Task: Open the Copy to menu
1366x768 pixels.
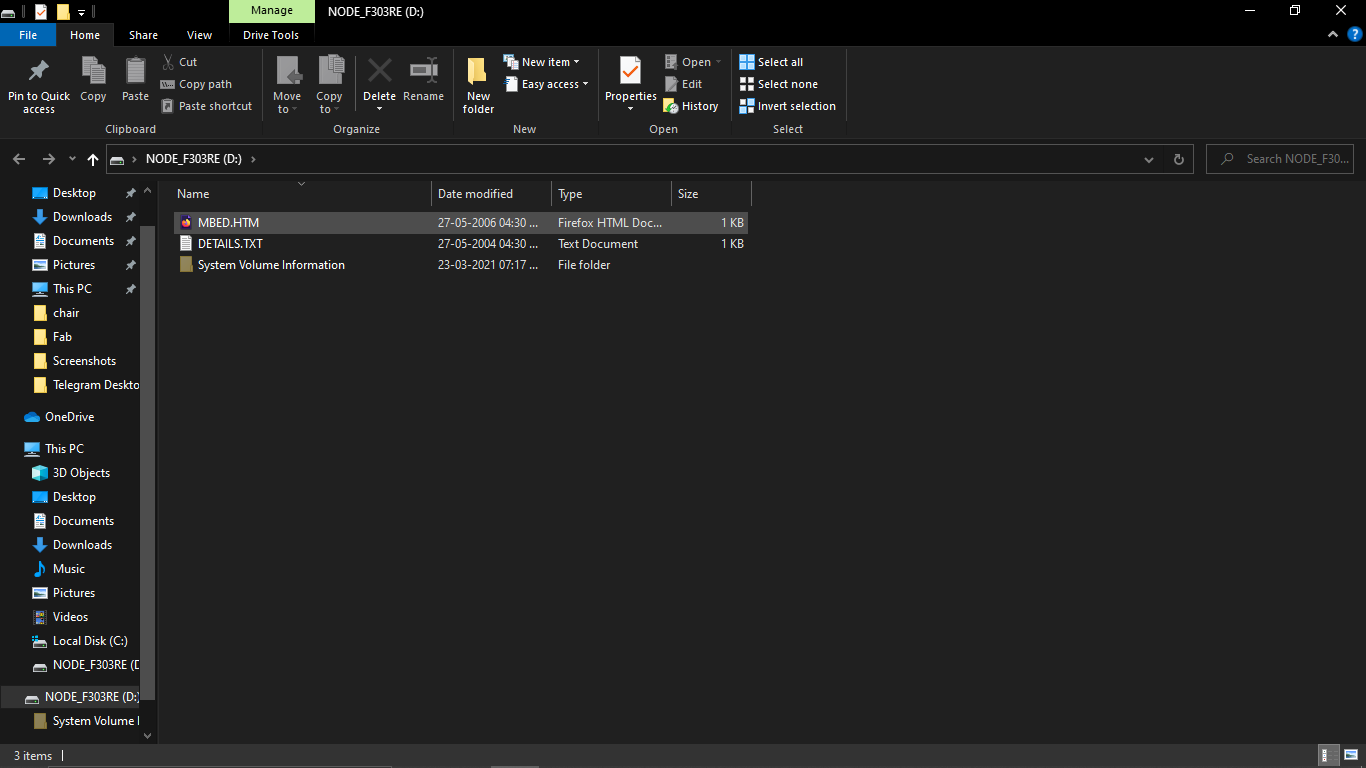Action: [330, 86]
